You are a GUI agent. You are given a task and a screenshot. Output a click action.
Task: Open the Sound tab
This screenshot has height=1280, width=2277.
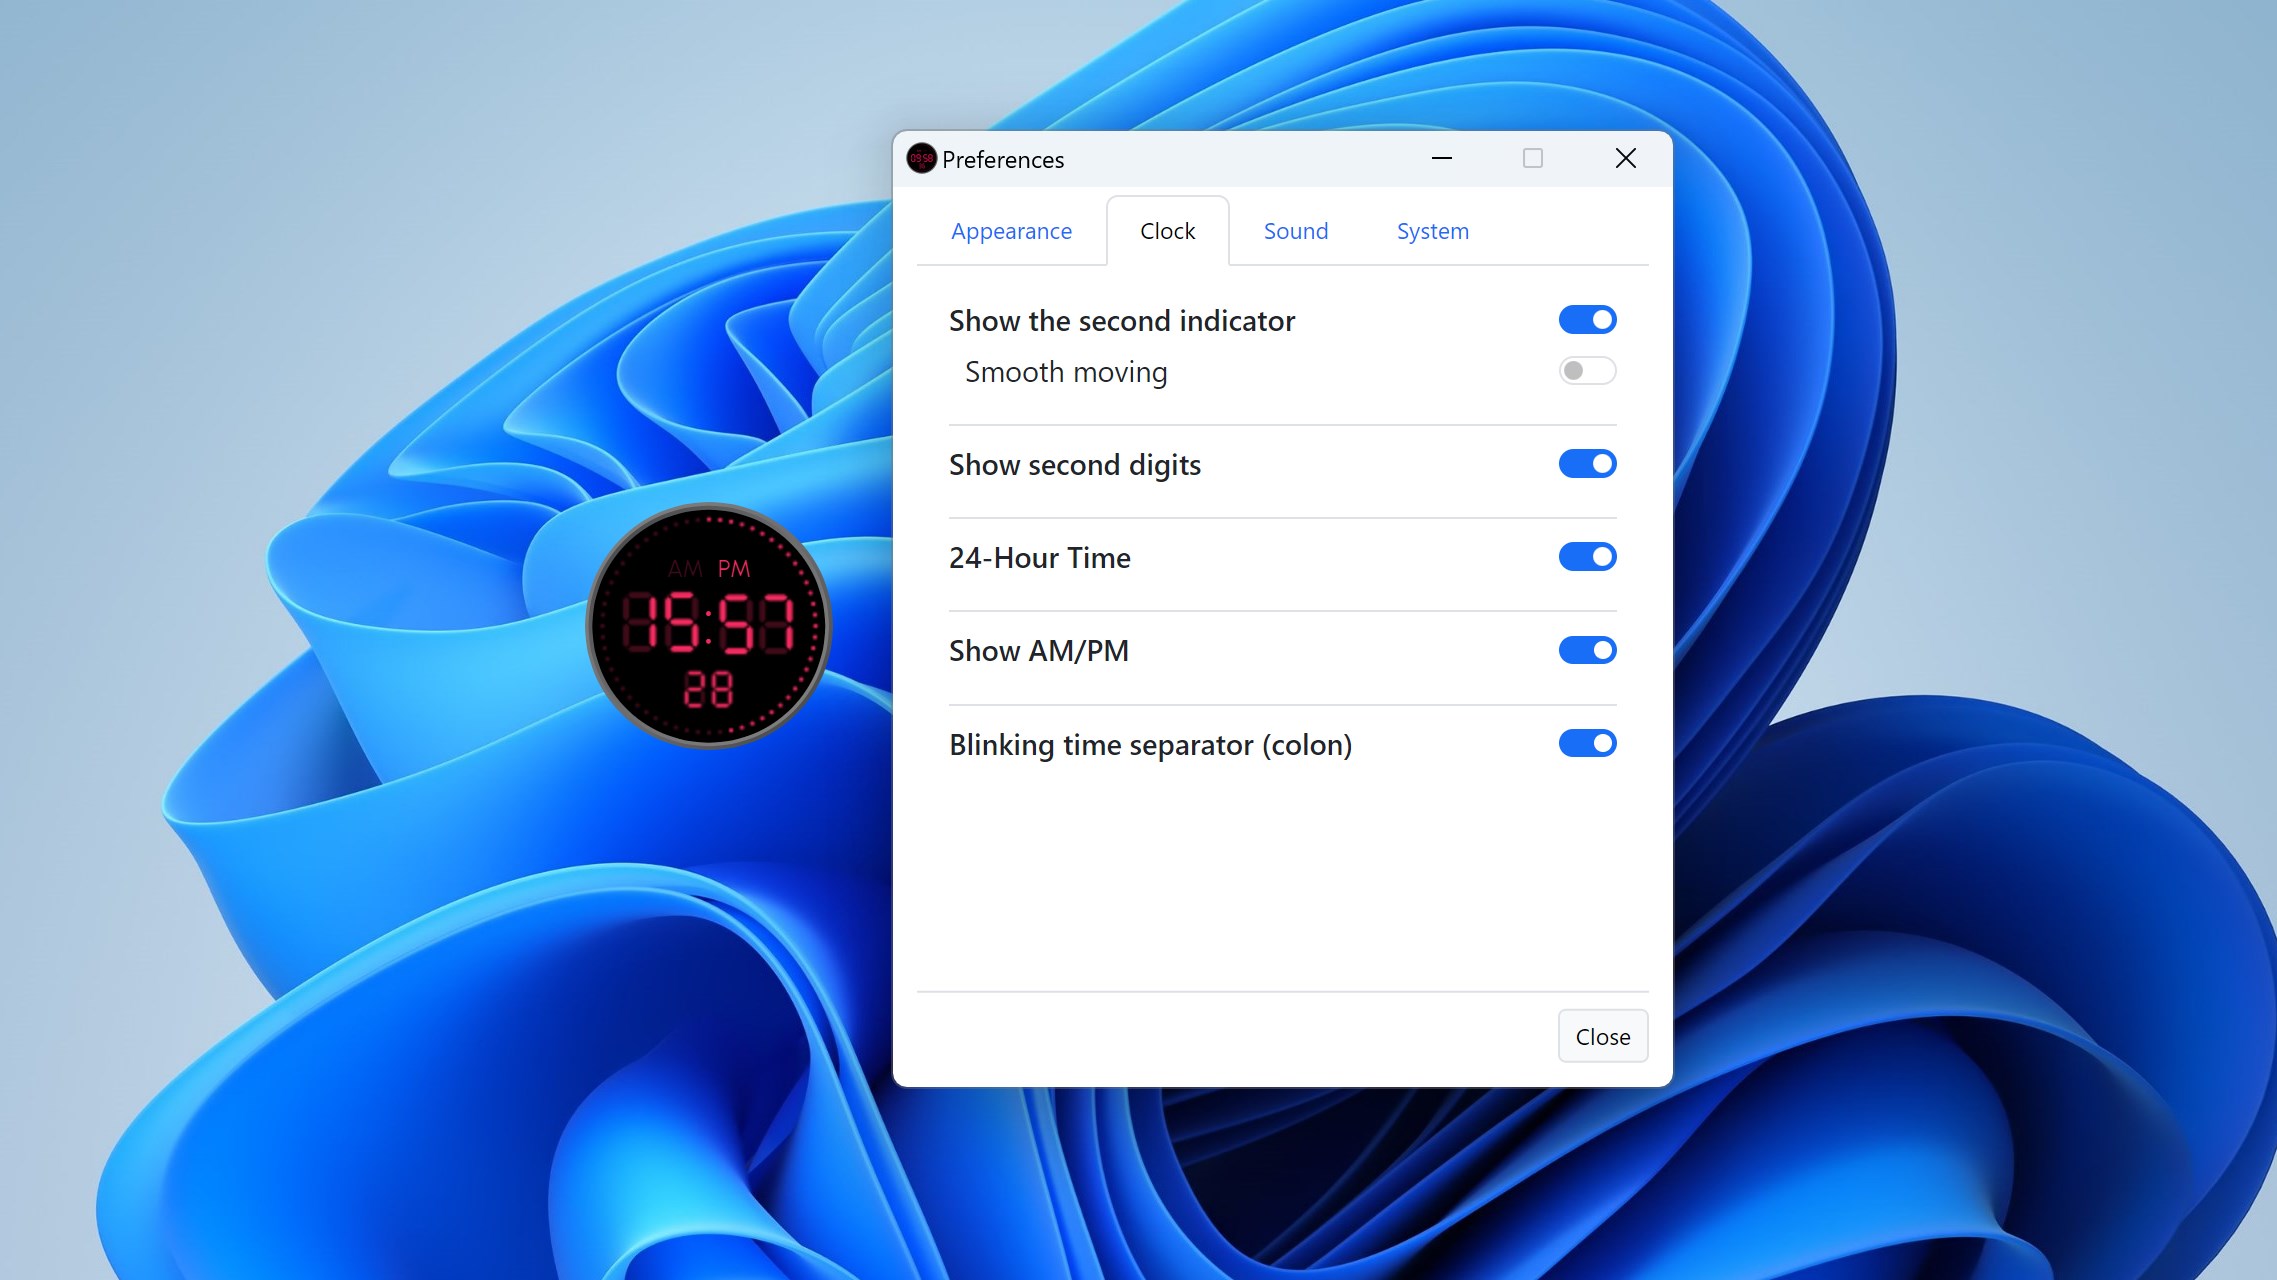(1295, 231)
